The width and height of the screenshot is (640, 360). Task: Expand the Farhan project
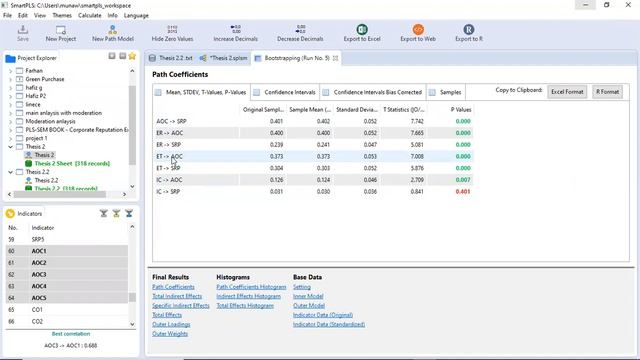click(x=10, y=71)
